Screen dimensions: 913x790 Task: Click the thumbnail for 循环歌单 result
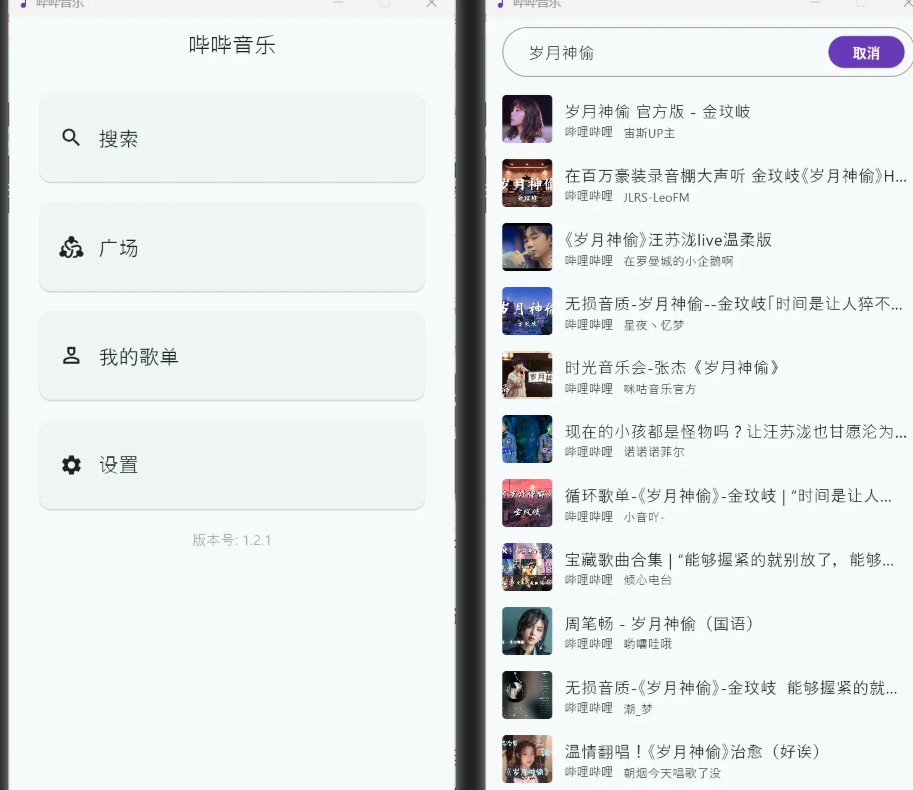[x=527, y=503]
